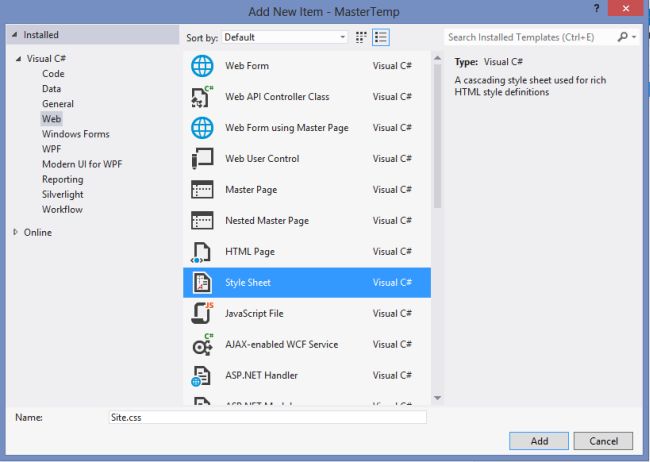This screenshot has width=650, height=462.
Task: Switch to small icons view
Action: pyautogui.click(x=361, y=38)
